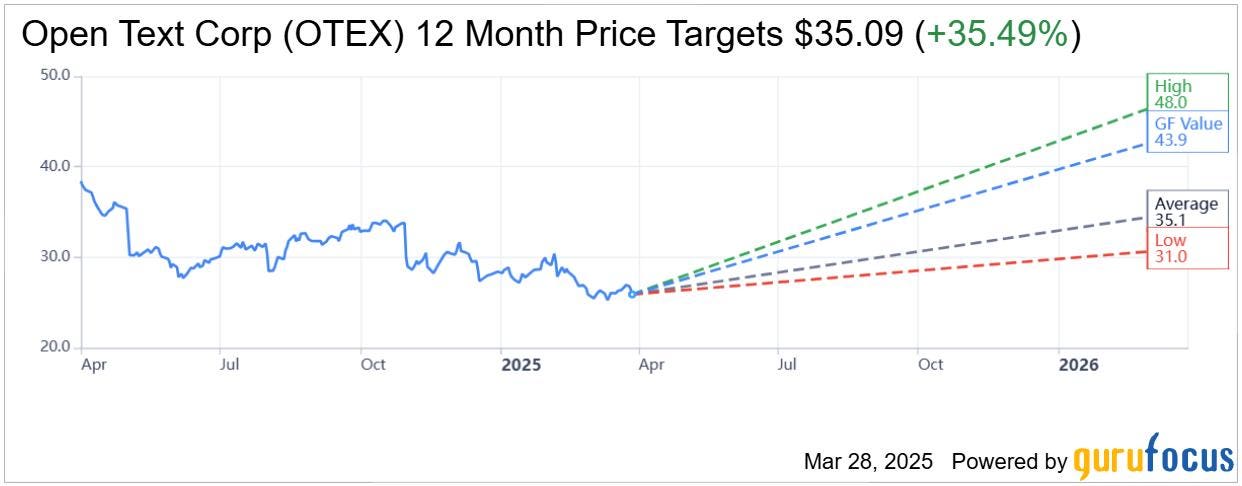This screenshot has width=1242, height=486.
Task: Click the +35.49% percentage in title
Action: (x=995, y=36)
